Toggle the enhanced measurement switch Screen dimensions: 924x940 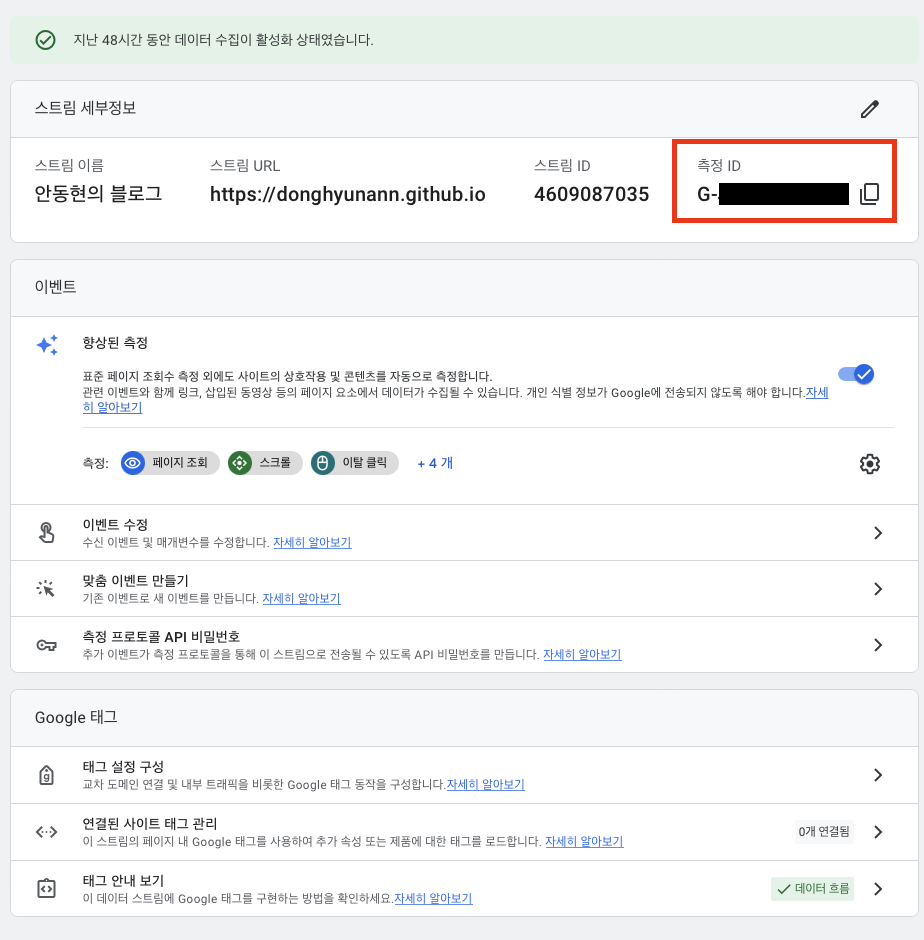[x=856, y=374]
